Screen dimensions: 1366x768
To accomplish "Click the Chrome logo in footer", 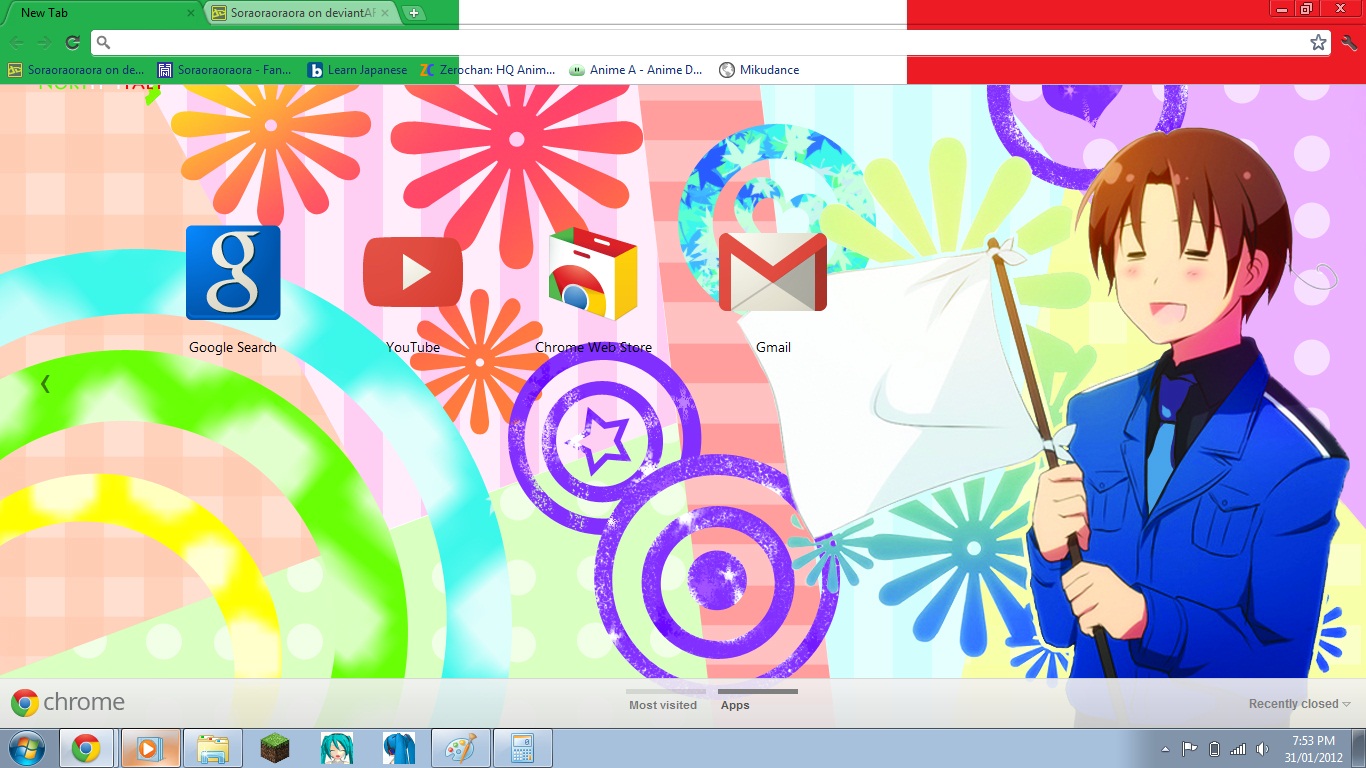I will [68, 703].
